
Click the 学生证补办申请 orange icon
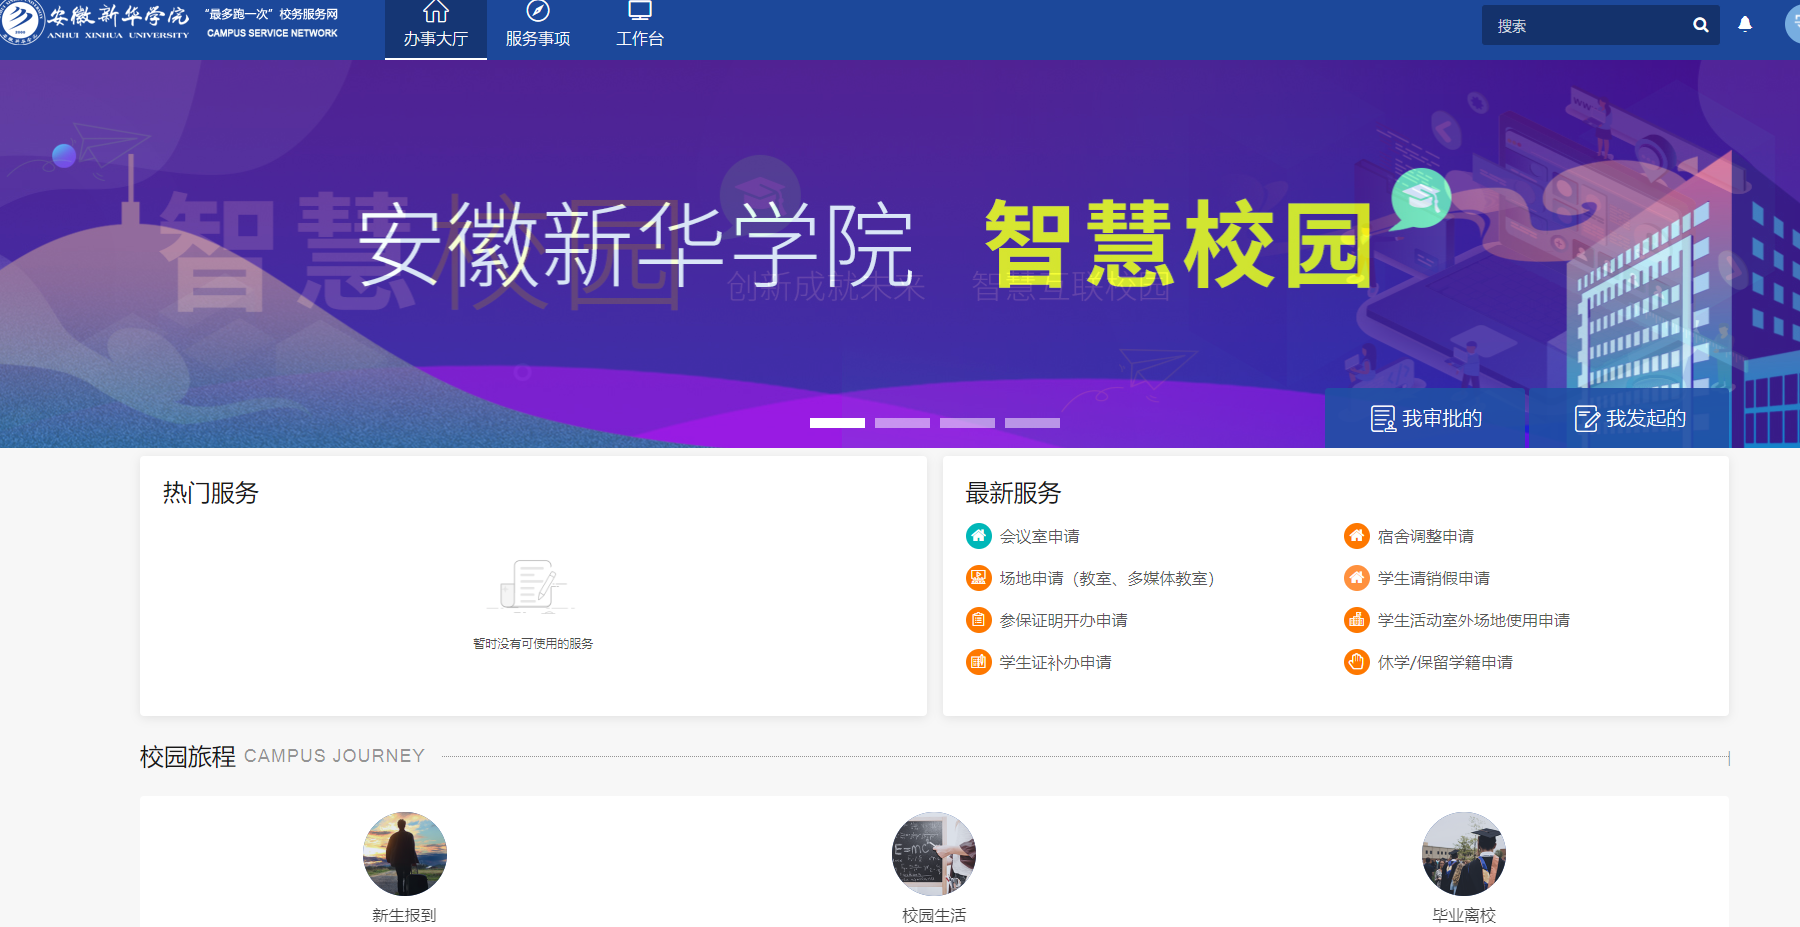[x=978, y=662]
